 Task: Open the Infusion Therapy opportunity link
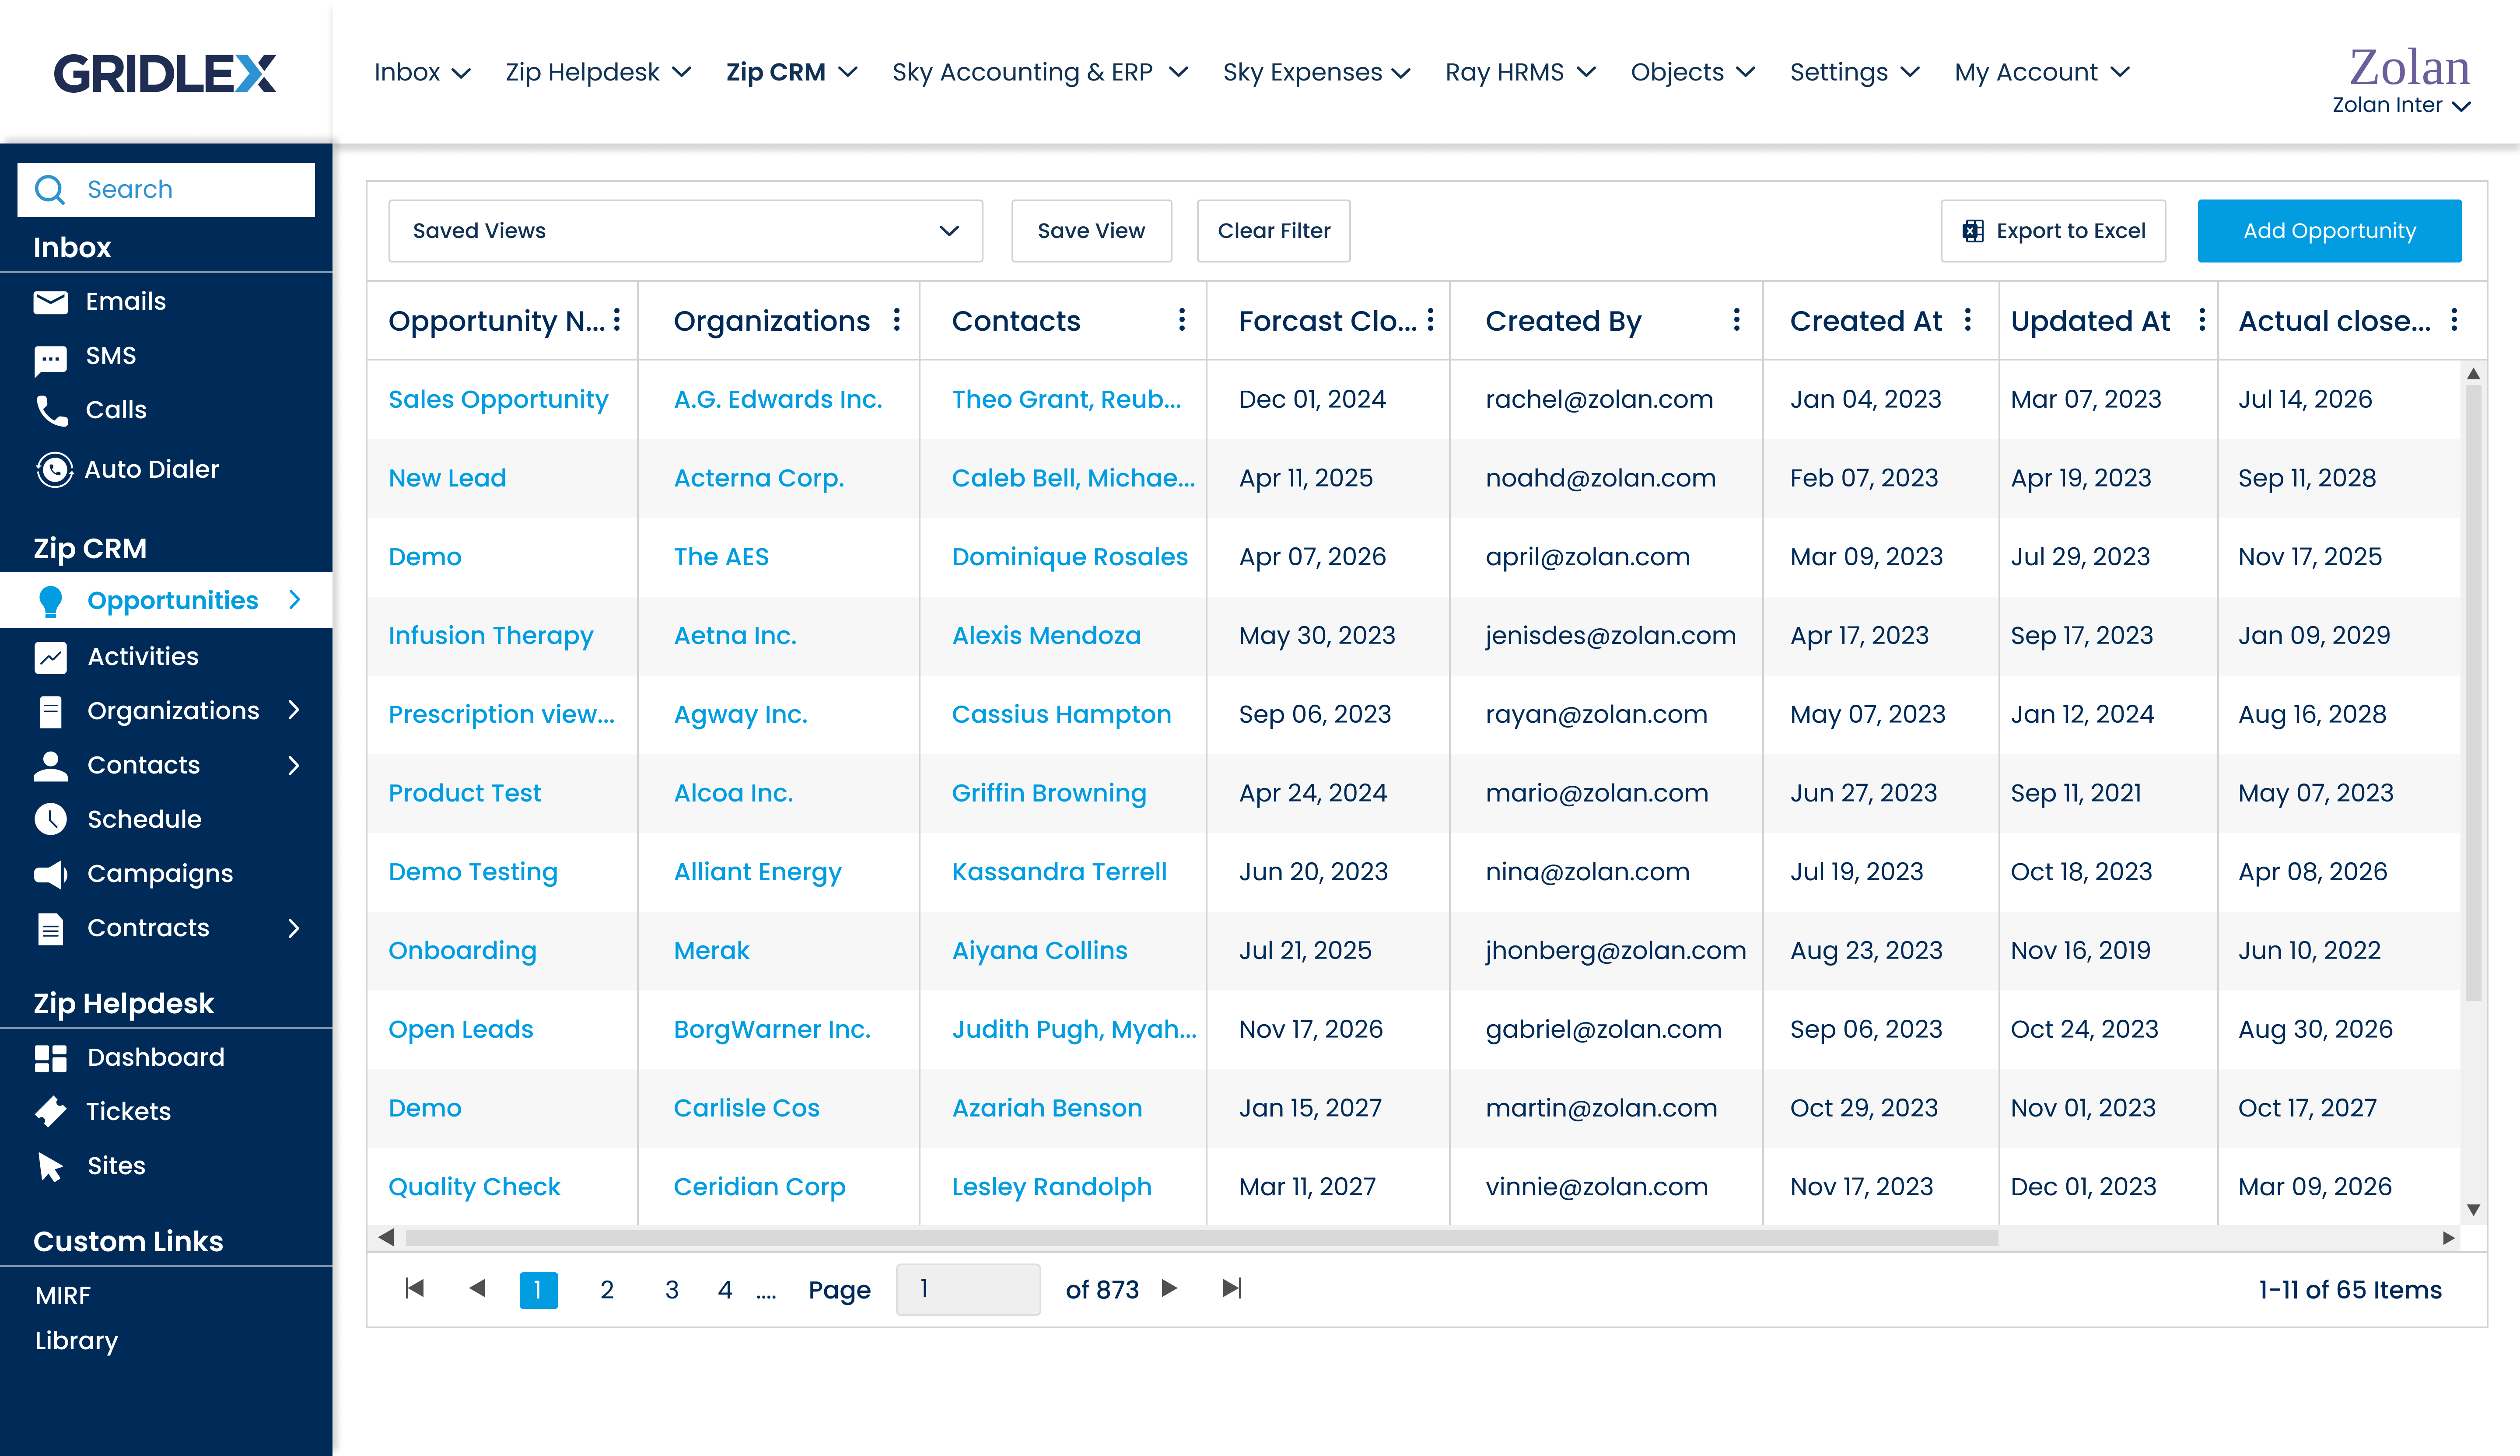[490, 636]
